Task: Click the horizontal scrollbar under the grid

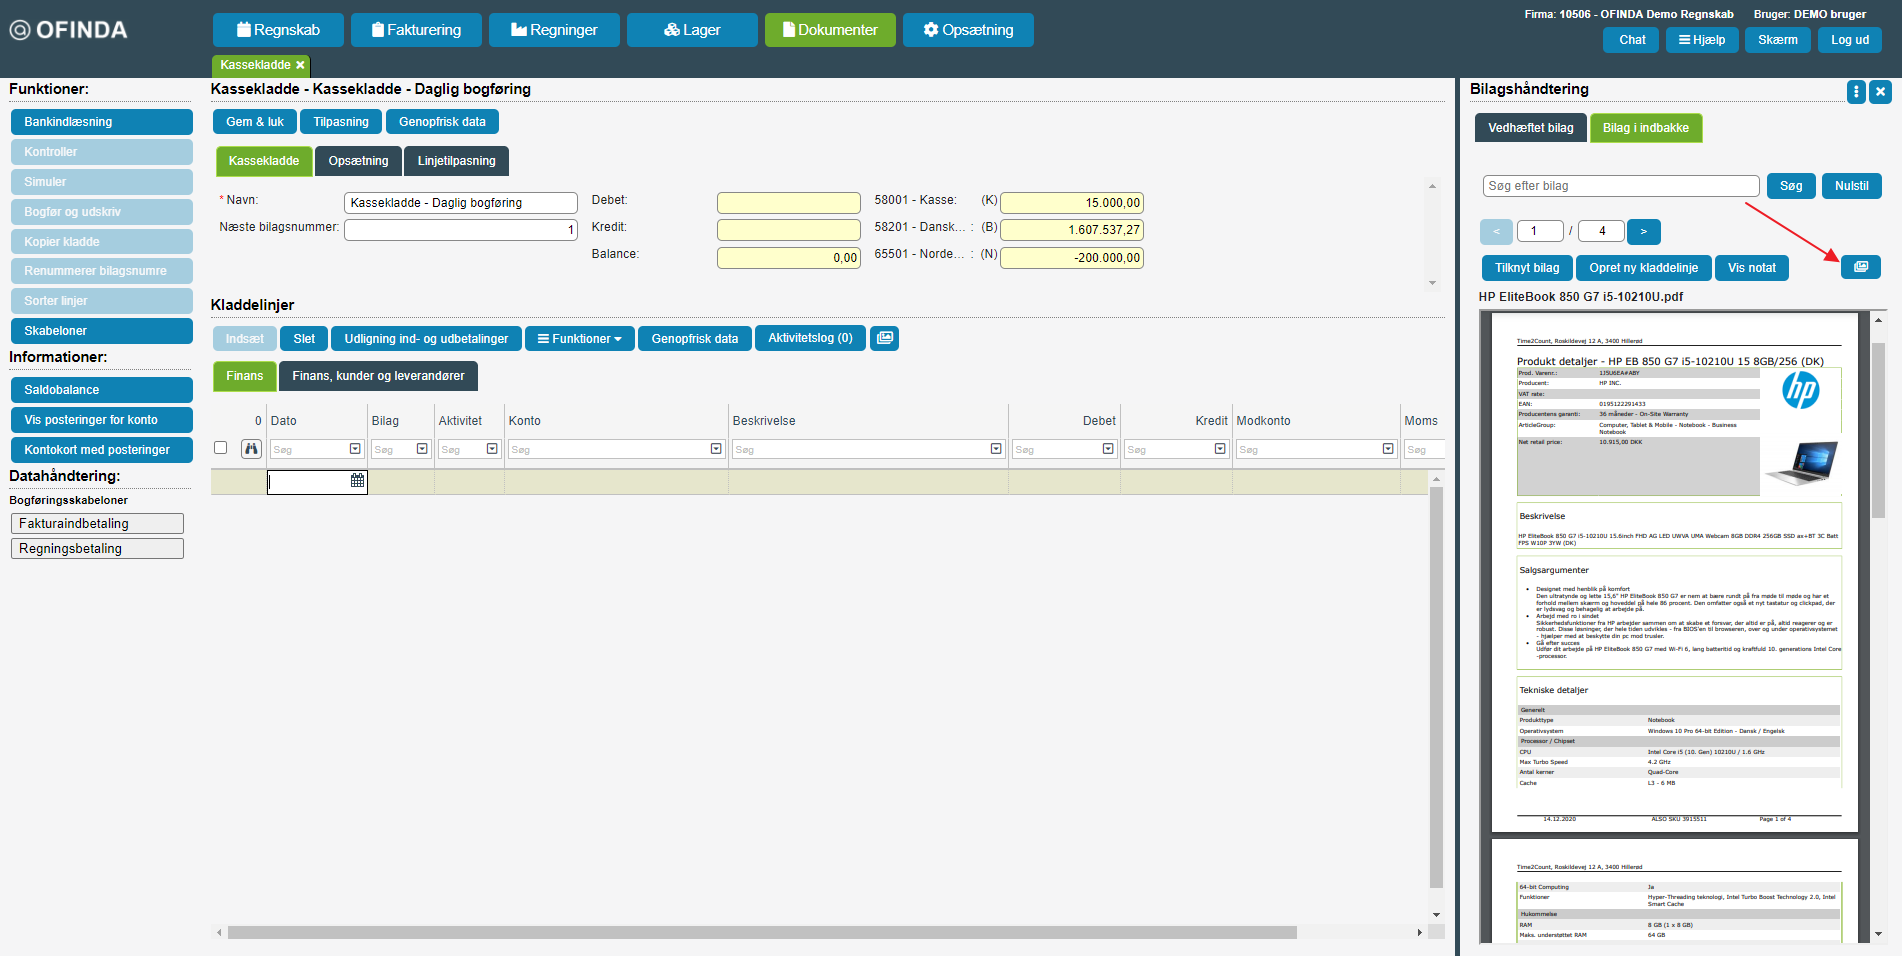Action: tap(762, 932)
